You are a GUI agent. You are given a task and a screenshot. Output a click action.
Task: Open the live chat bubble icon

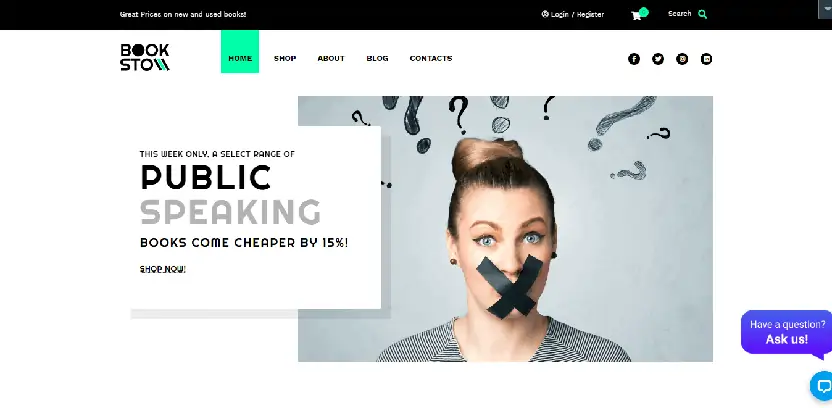[822, 386]
